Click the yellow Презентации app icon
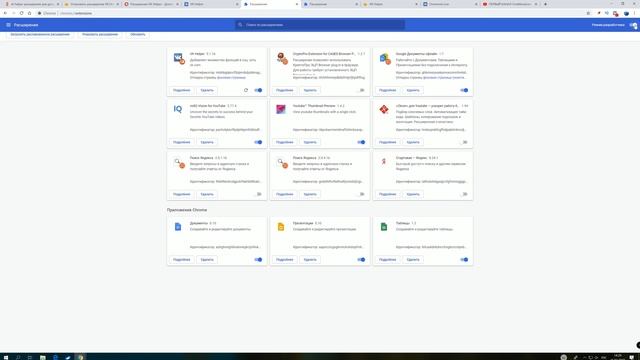 click(281, 227)
